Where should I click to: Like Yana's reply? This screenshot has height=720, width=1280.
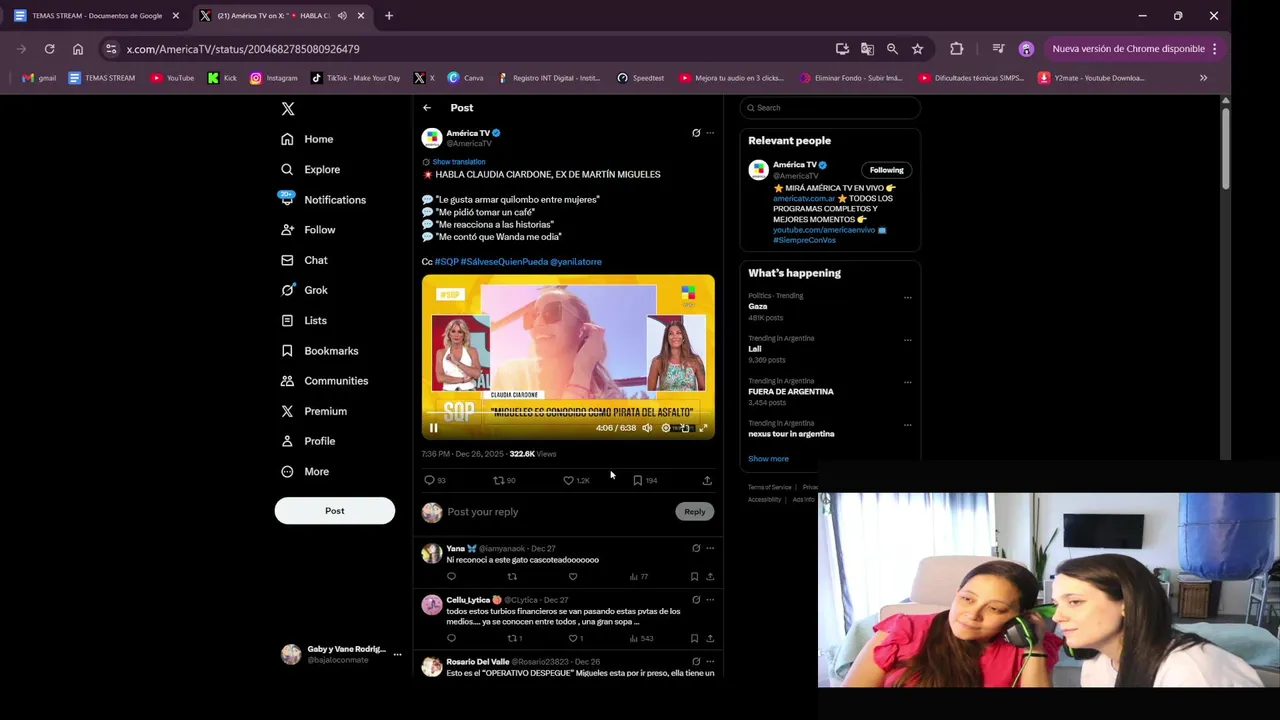[573, 577]
